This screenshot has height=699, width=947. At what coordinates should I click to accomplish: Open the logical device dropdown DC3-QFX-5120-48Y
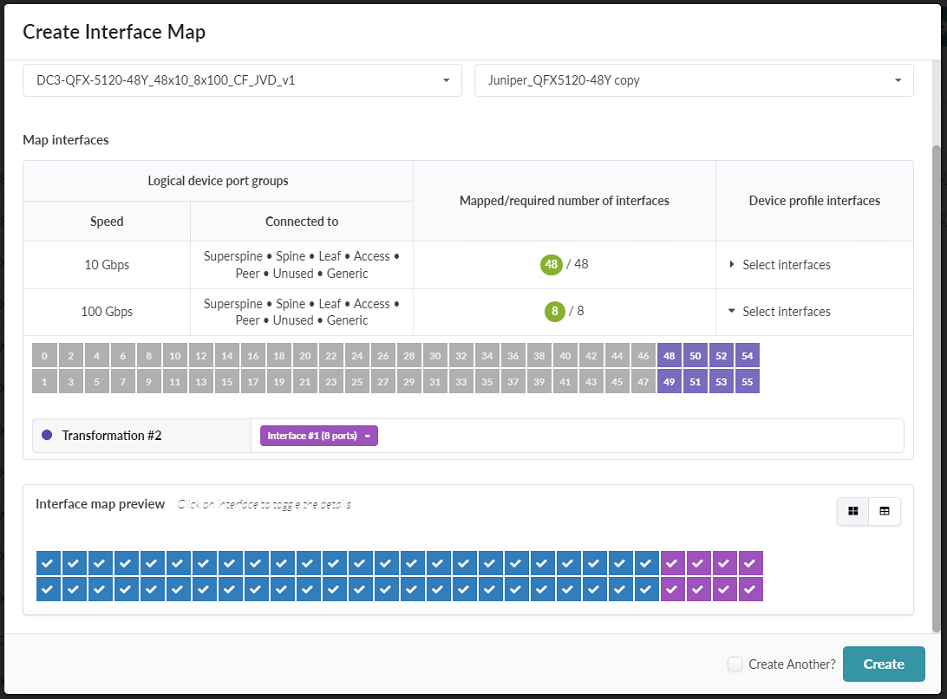[x=242, y=80]
